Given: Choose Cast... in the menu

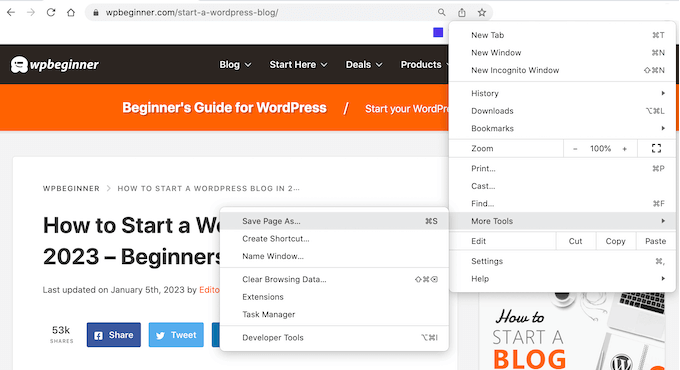Looking at the screenshot, I should (x=562, y=186).
